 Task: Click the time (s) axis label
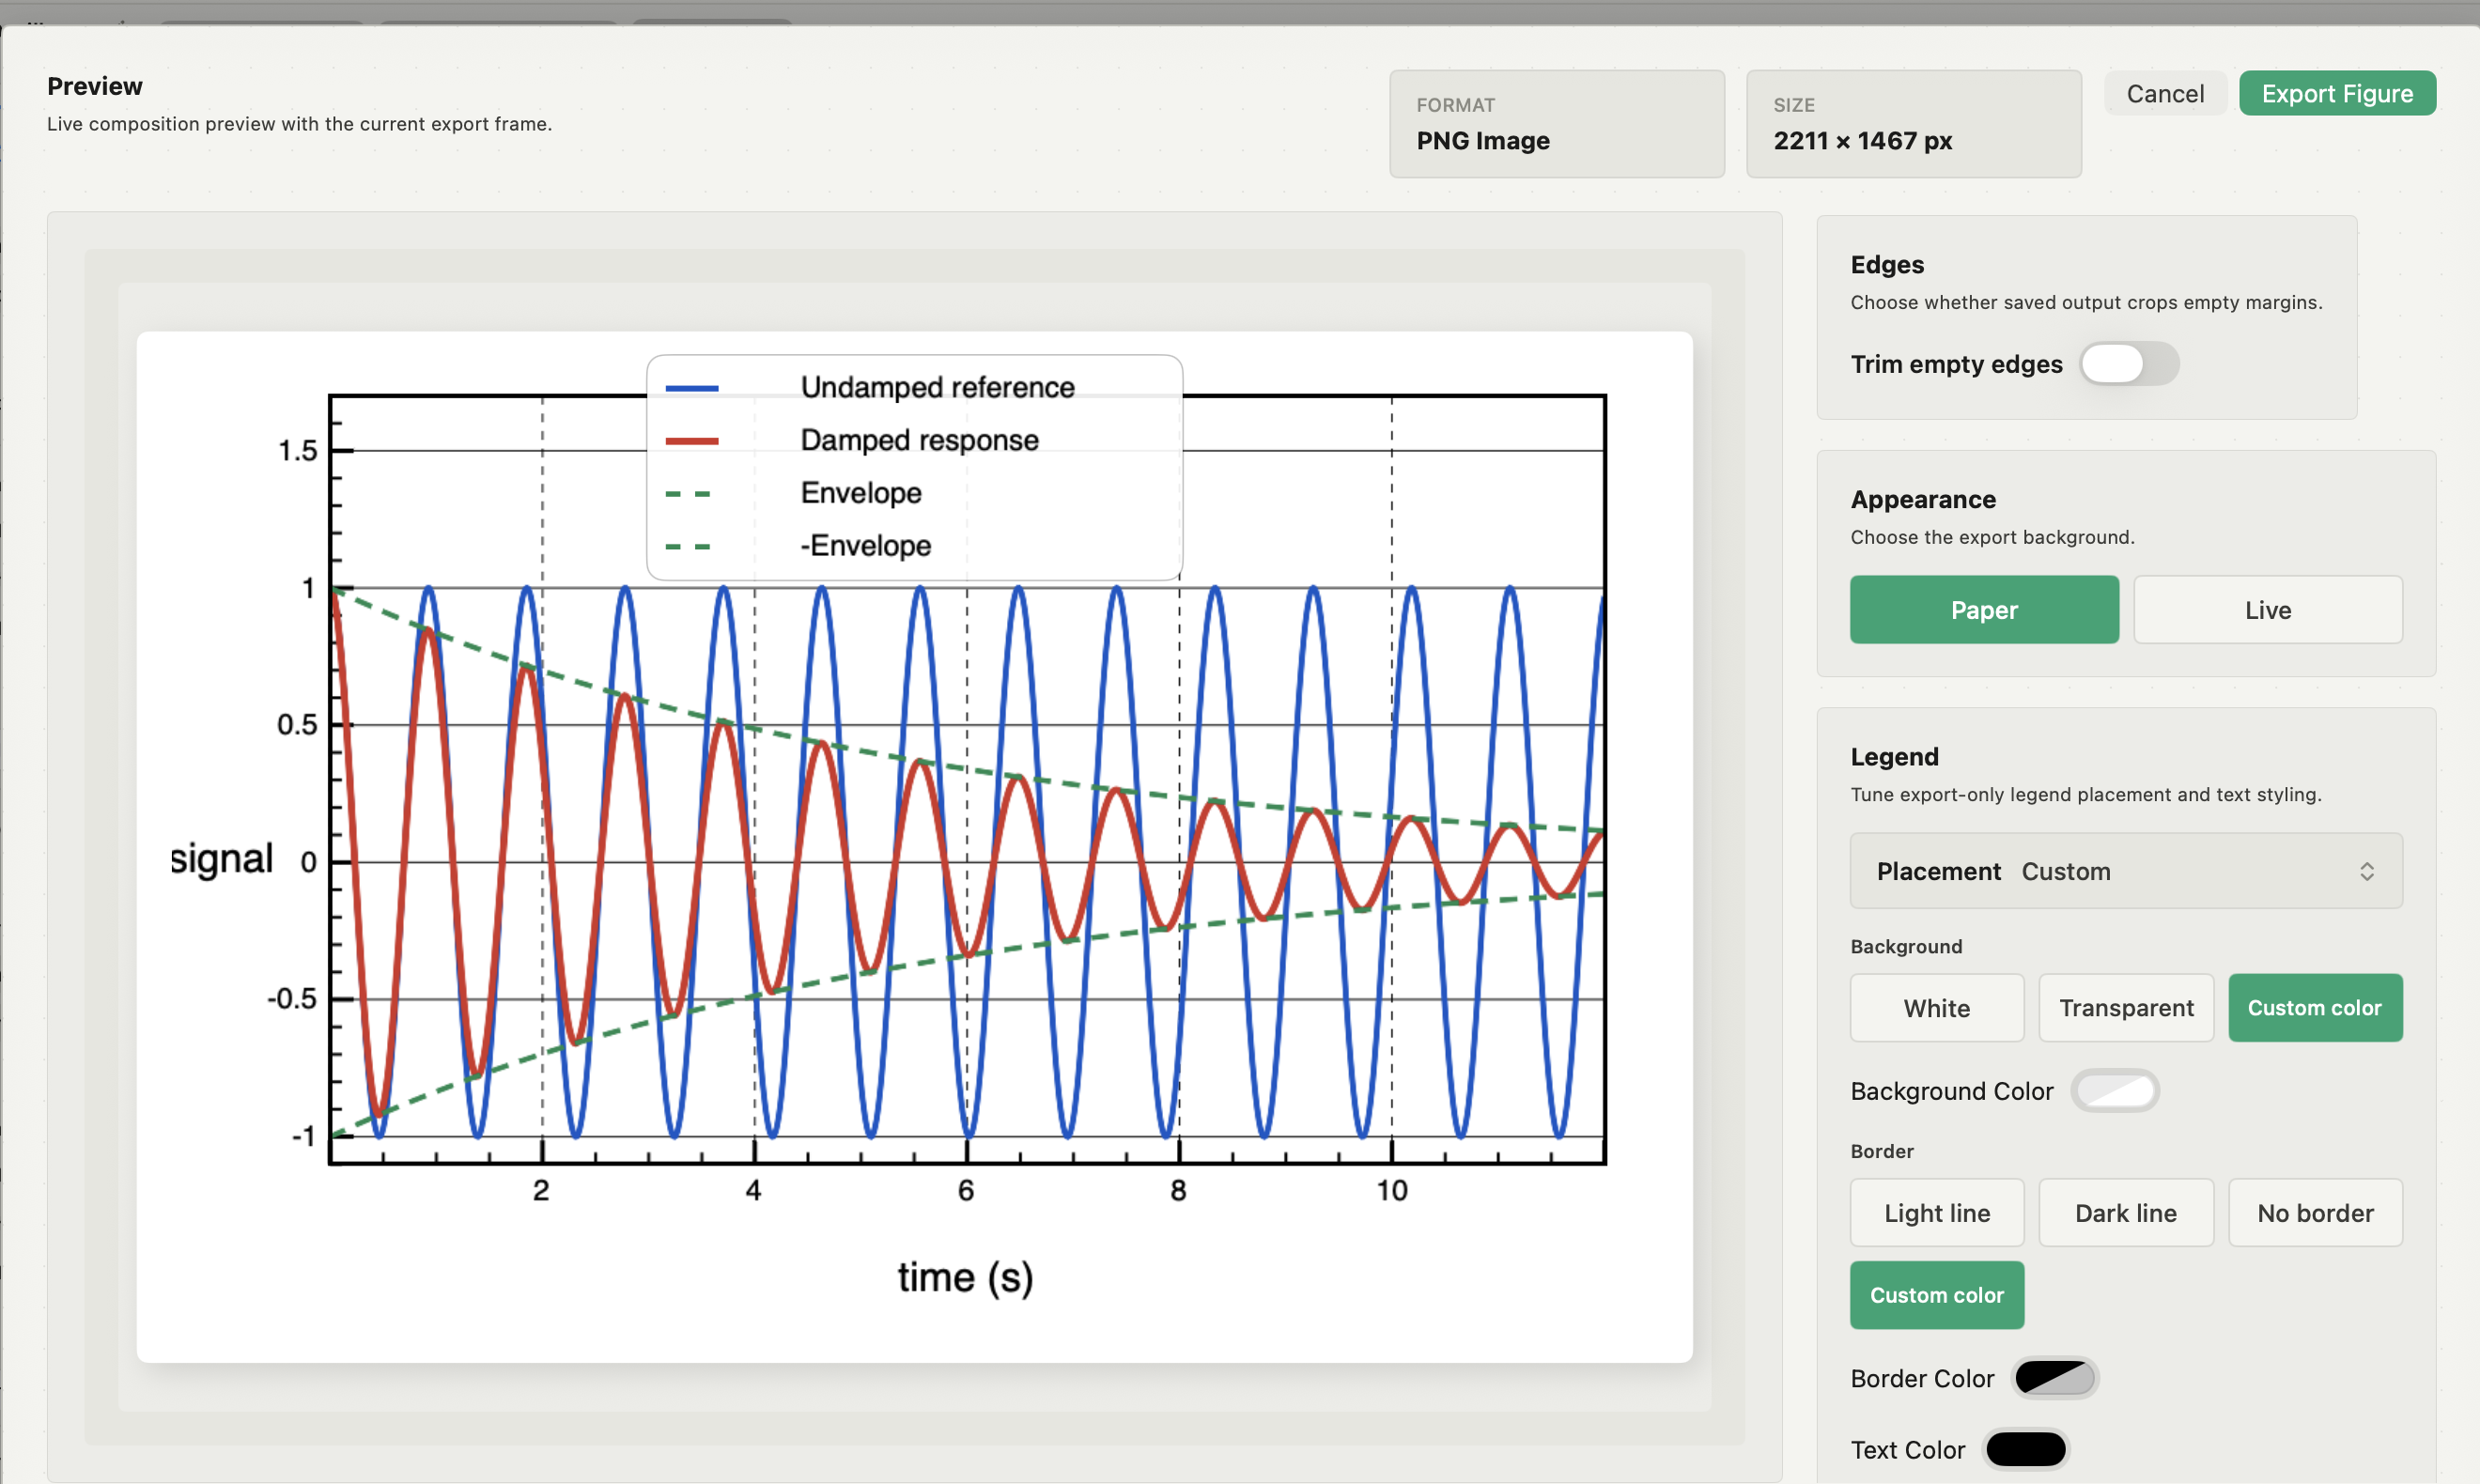pos(965,1278)
